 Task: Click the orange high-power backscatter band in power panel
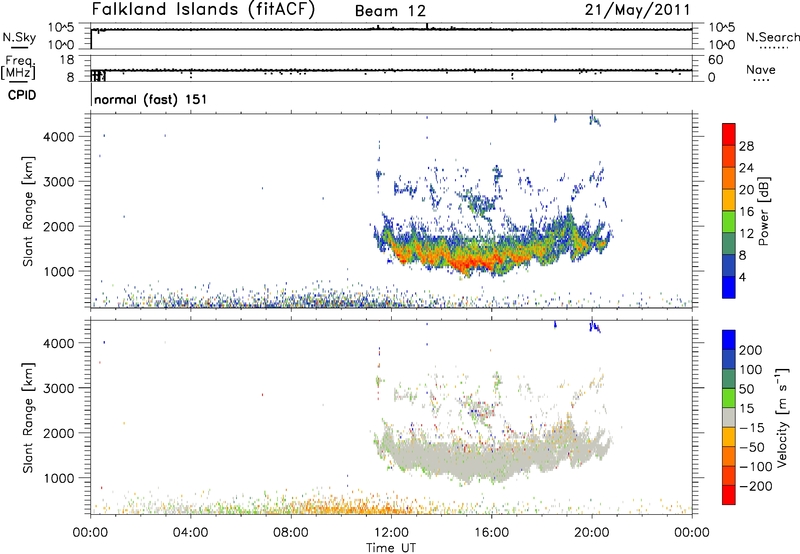click(474, 263)
